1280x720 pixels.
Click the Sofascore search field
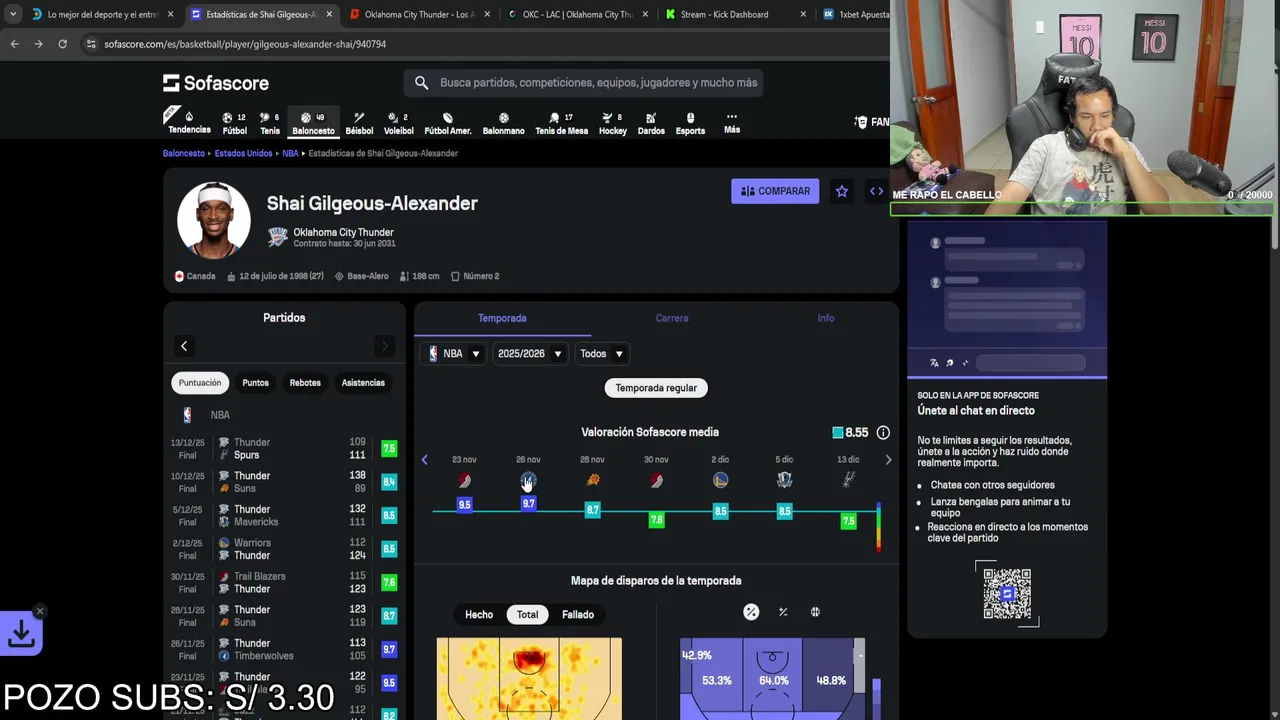[584, 83]
